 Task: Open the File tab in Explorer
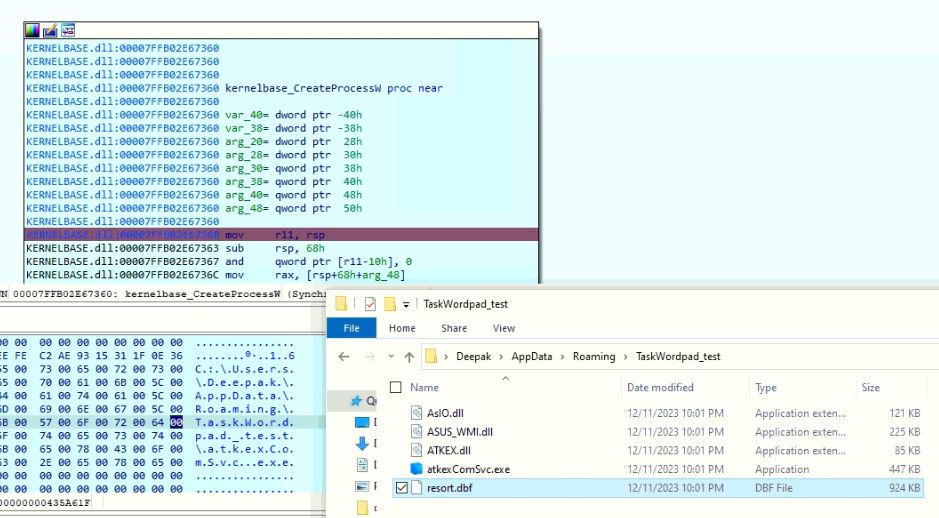[352, 328]
